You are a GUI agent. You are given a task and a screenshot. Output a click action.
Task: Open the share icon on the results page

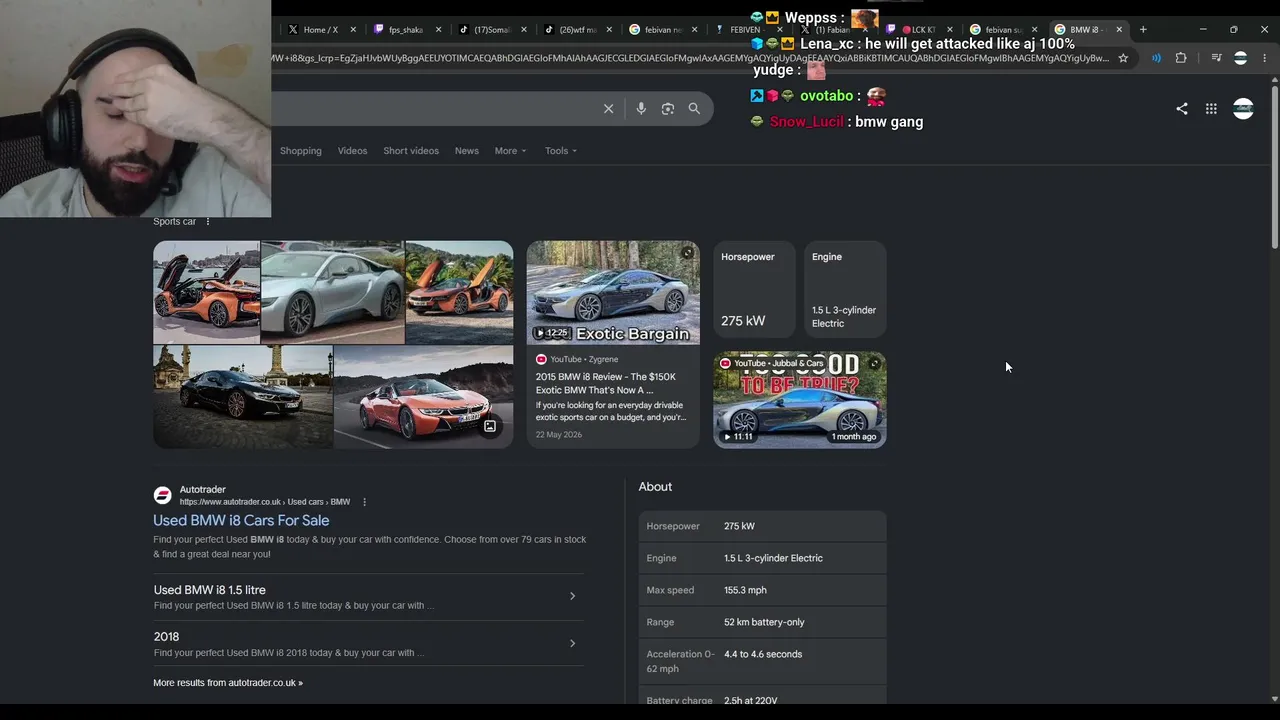point(1182,109)
